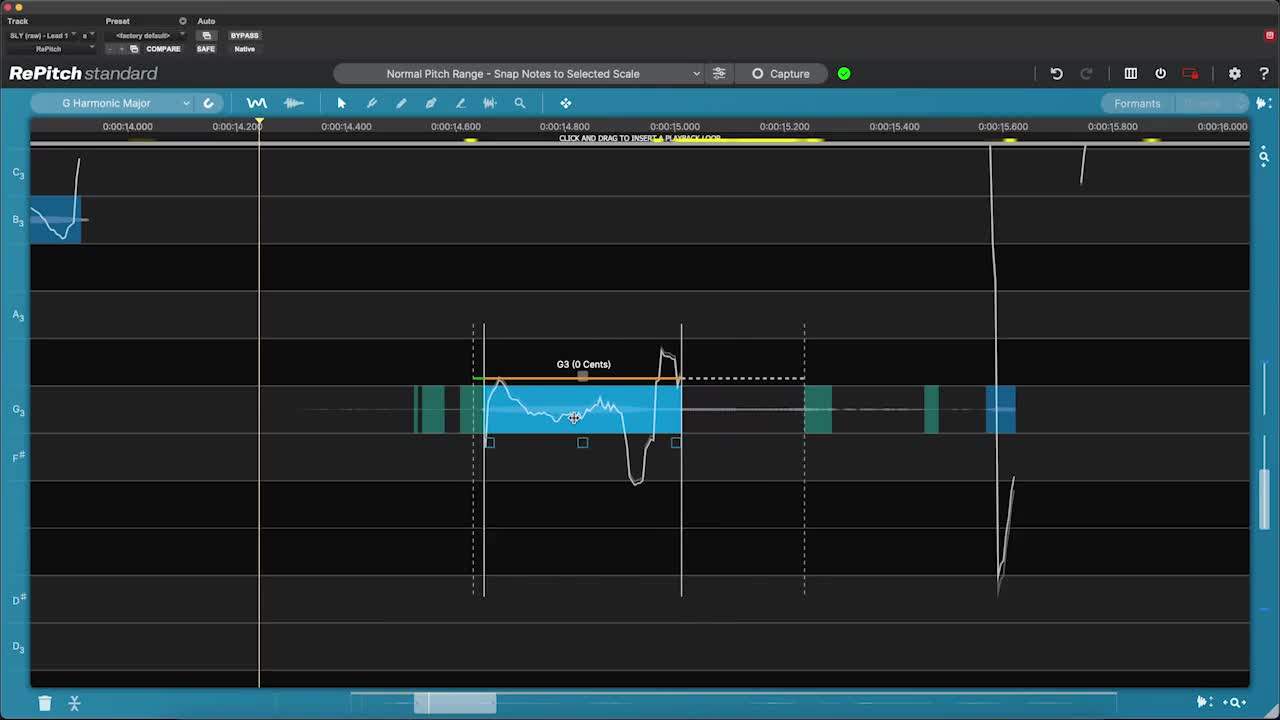Click timeline ruler at 0:00:15.000
The width and height of the screenshot is (1280, 720).
(x=675, y=127)
